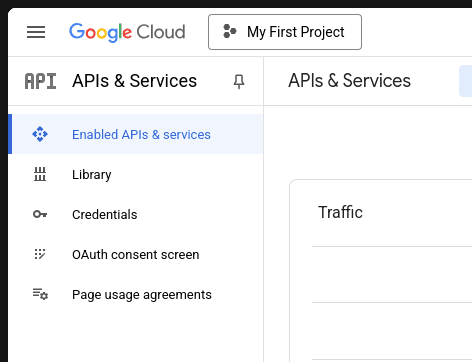Click the API logo icon in sidebar header
The height and width of the screenshot is (362, 472).
coord(41,81)
